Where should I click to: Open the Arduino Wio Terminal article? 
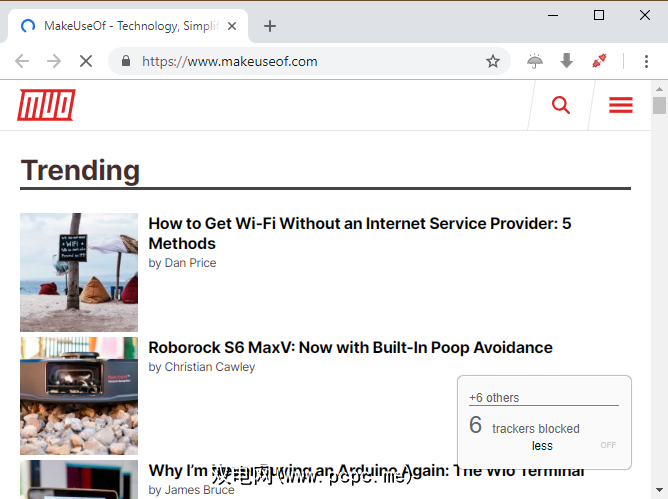(366, 470)
